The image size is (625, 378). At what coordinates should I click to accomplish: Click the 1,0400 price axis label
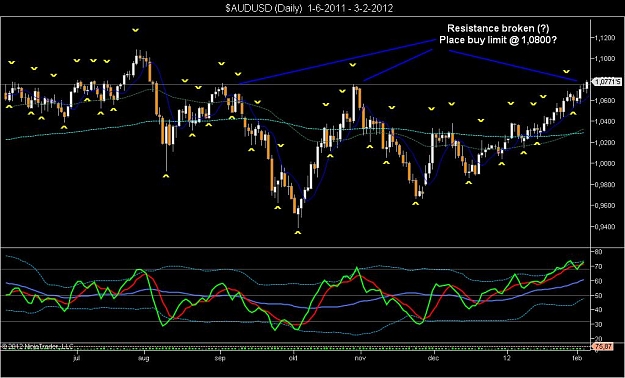click(x=605, y=121)
